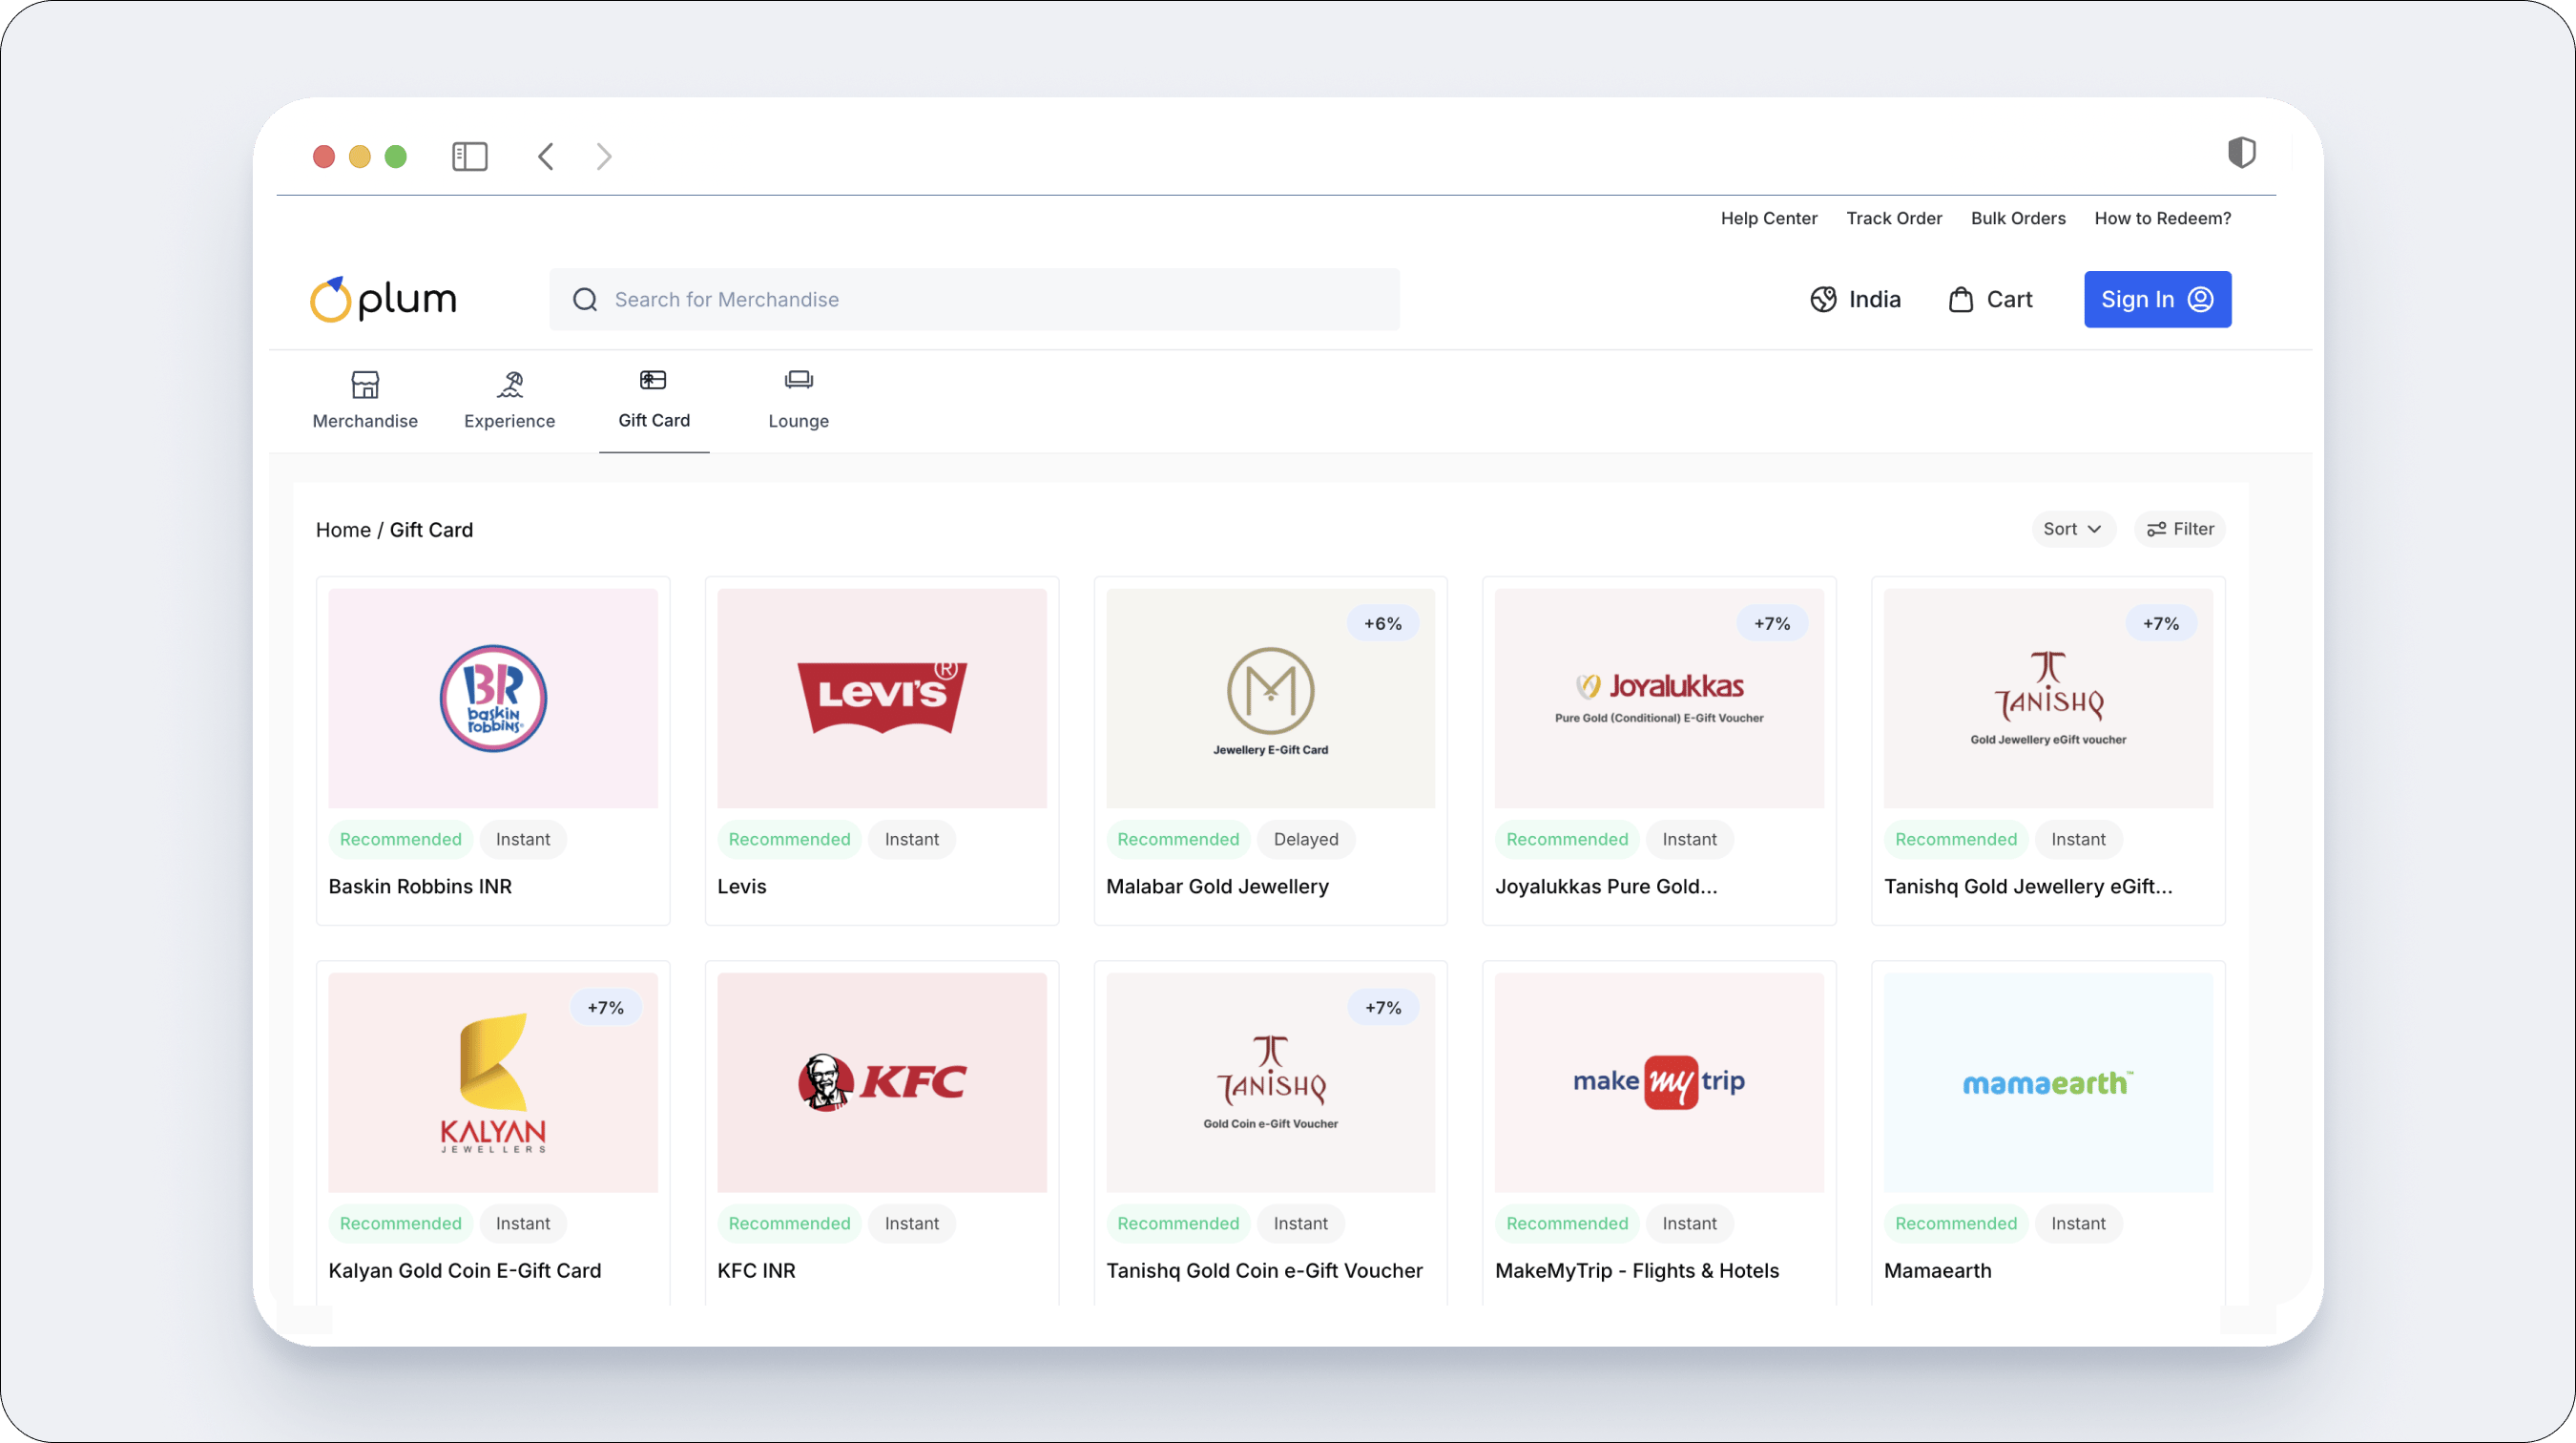Viewport: 2576px width, 1443px height.
Task: Focus the Search for Merchandise field
Action: click(x=974, y=299)
